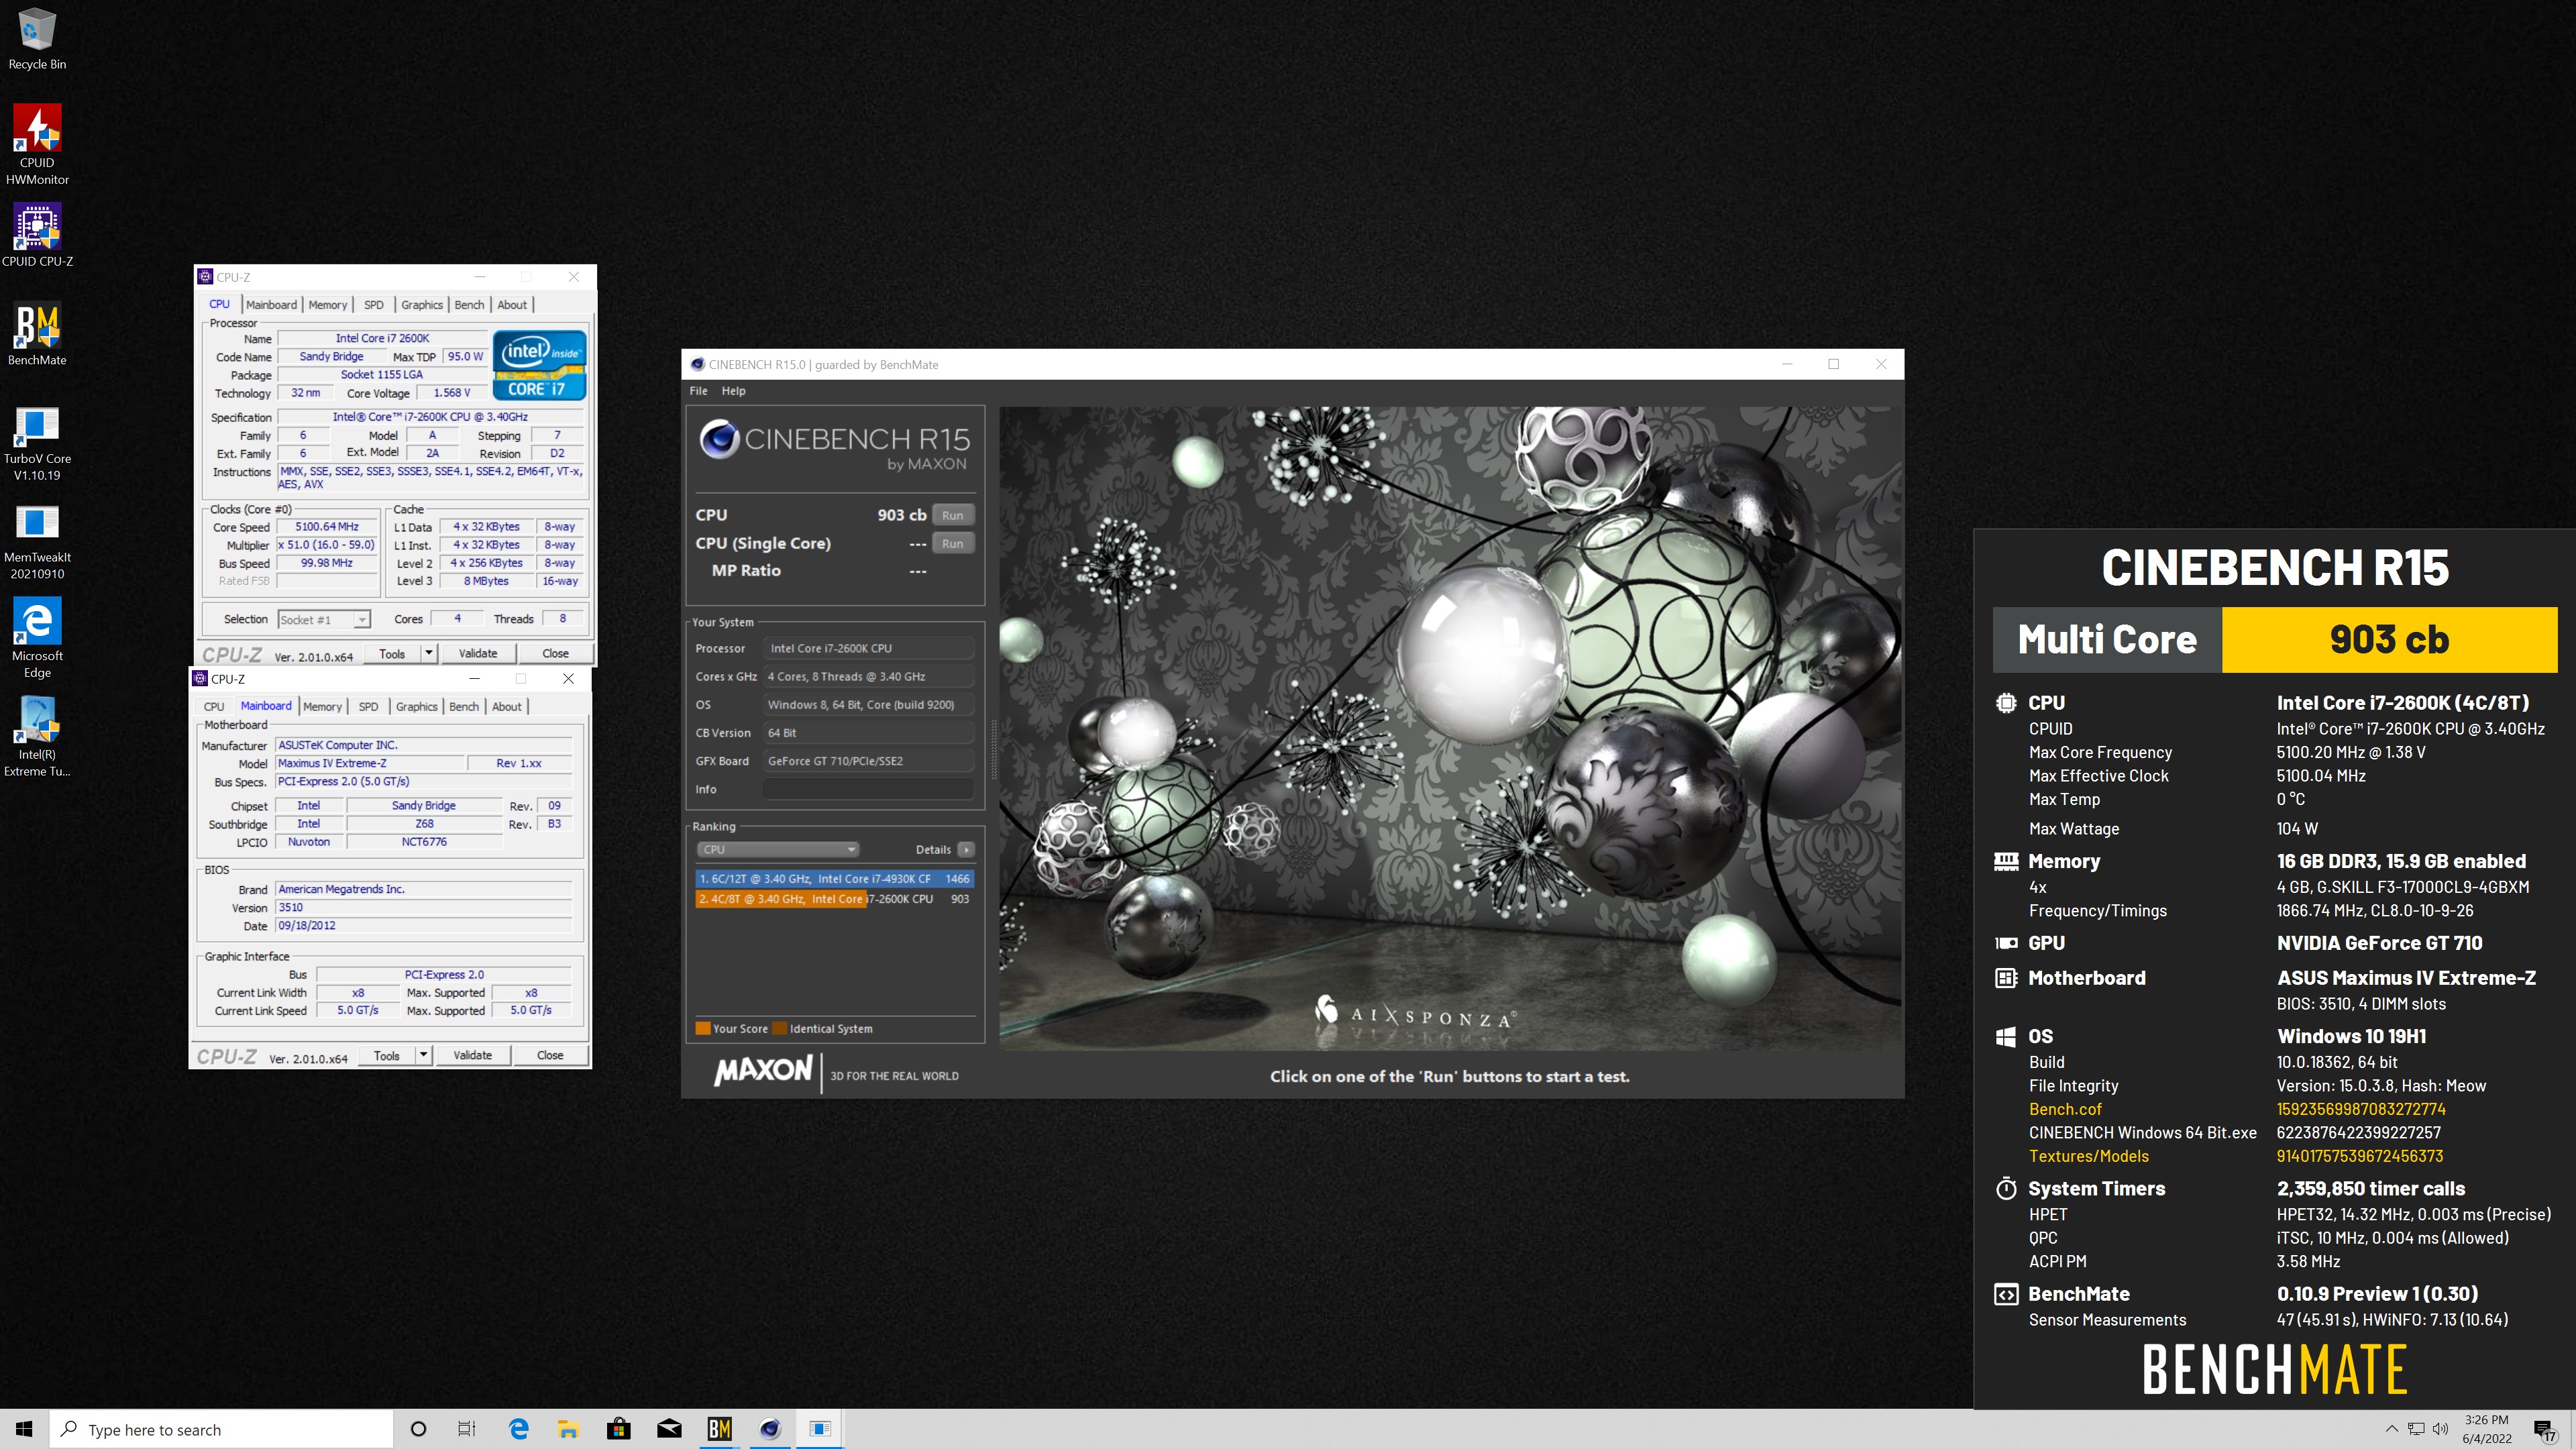Viewport: 2576px width, 1449px height.
Task: Switch to Cinebench in the taskbar
Action: pos(769,1429)
